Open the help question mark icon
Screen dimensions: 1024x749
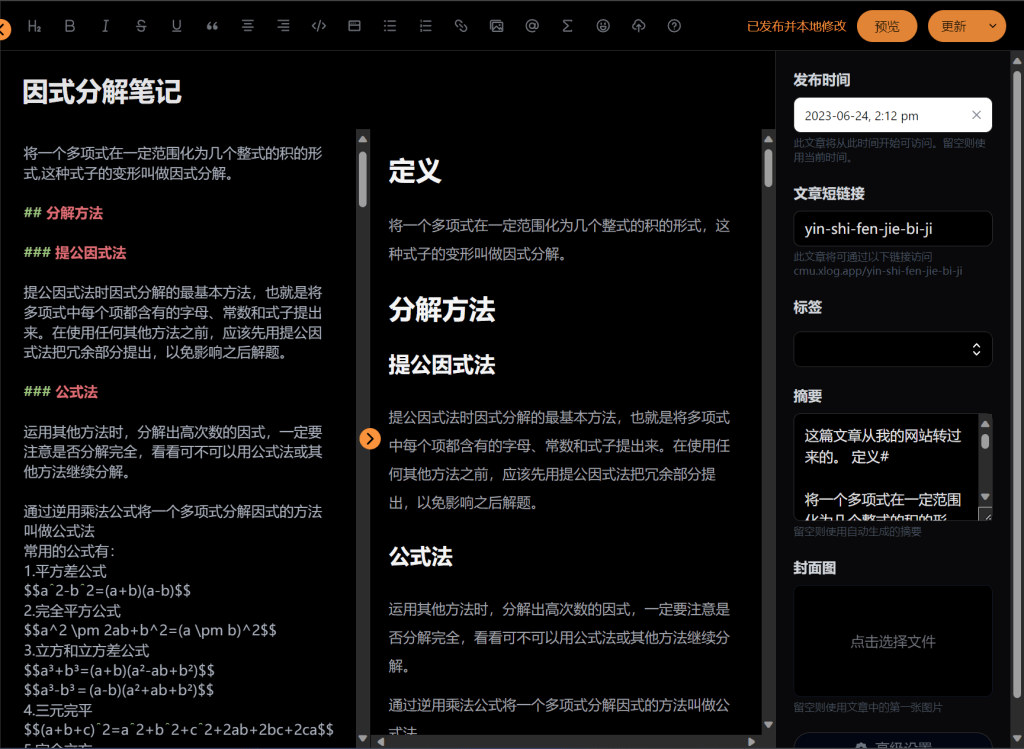click(674, 26)
